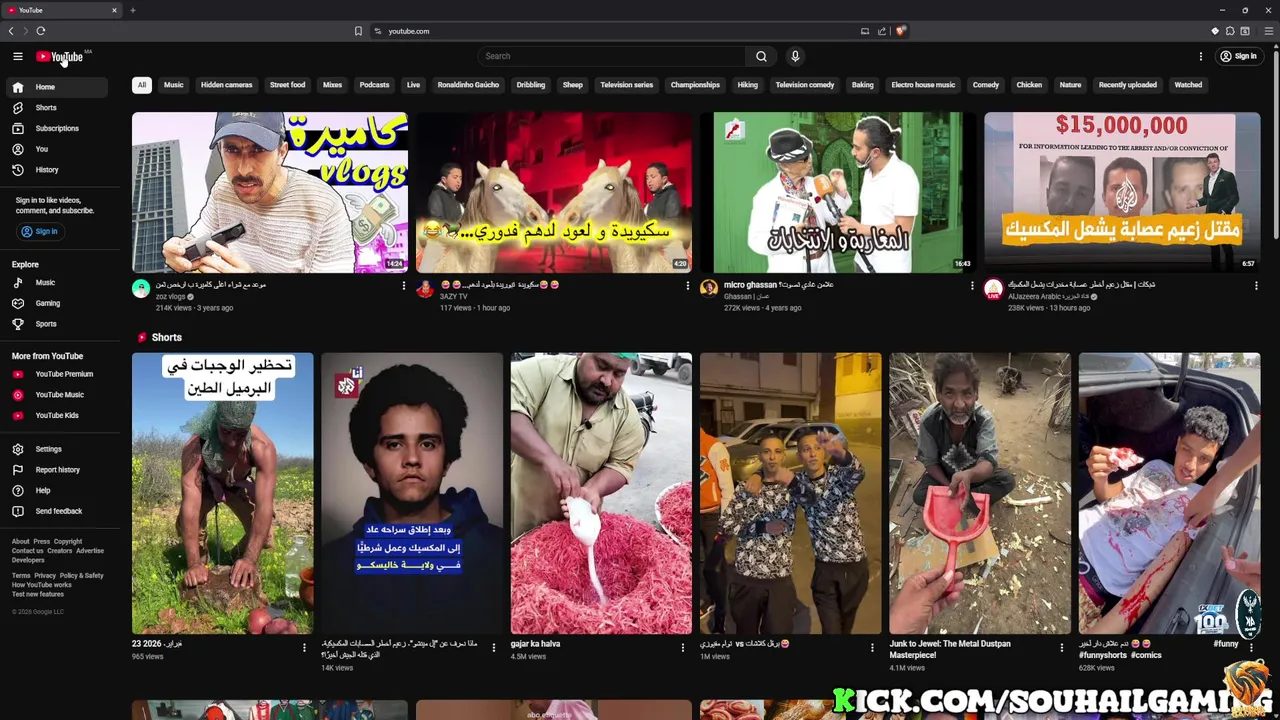Reload the page with the browser refresh button

[41, 31]
